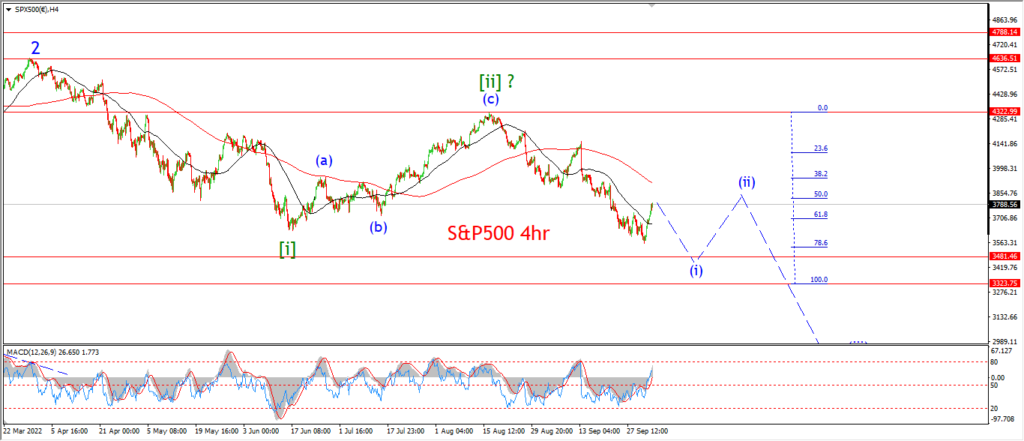Select the blue "(b)" wave label
This screenshot has height=441, width=1024.
[377, 228]
